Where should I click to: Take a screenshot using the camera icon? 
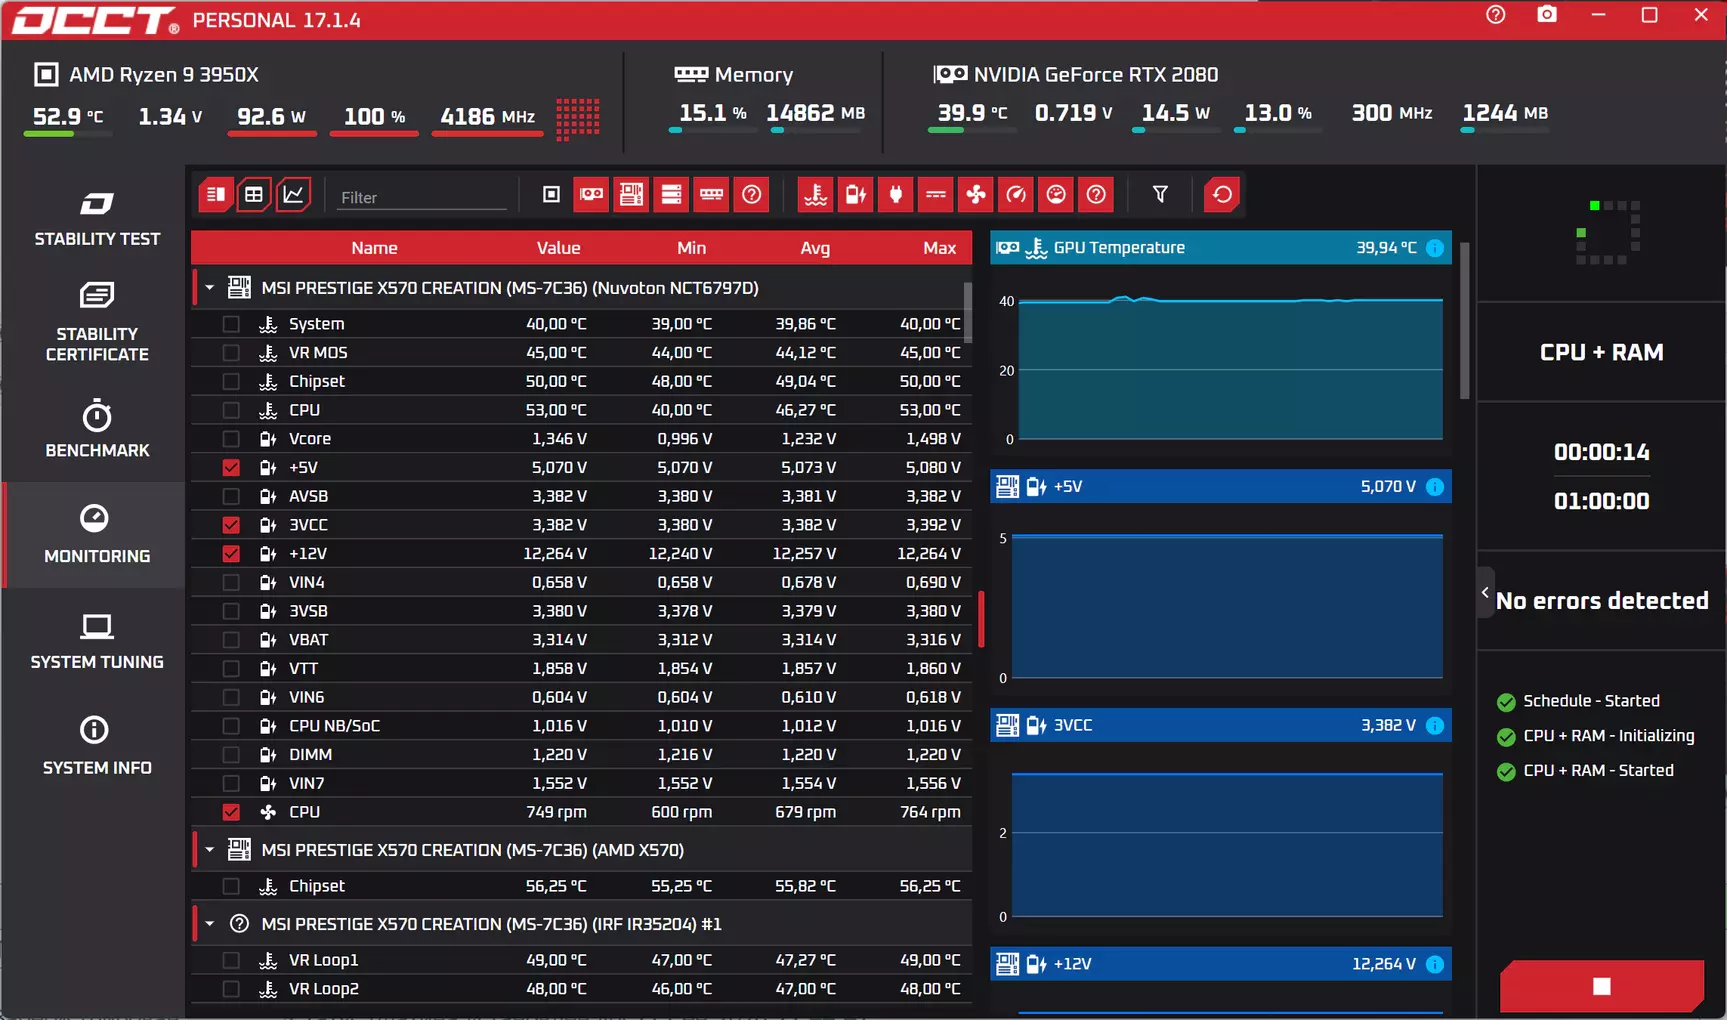(1547, 15)
